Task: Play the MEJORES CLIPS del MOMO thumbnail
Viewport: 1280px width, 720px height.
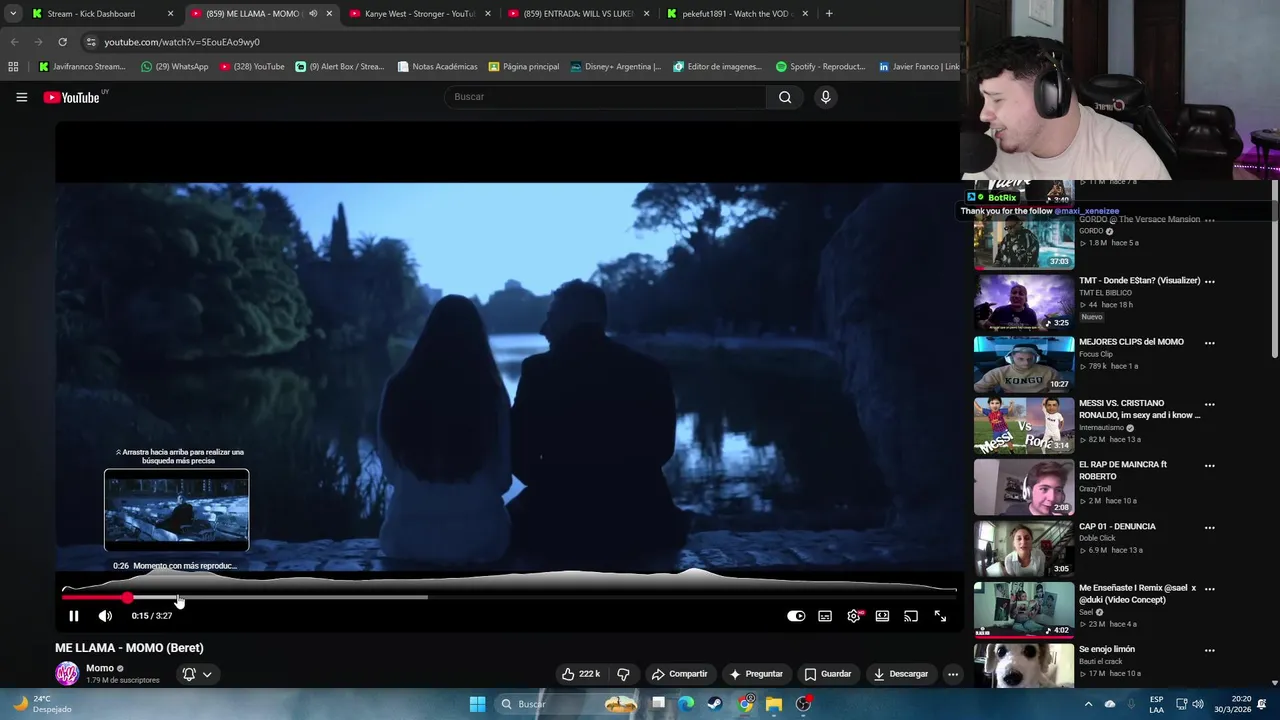Action: [x=1024, y=364]
